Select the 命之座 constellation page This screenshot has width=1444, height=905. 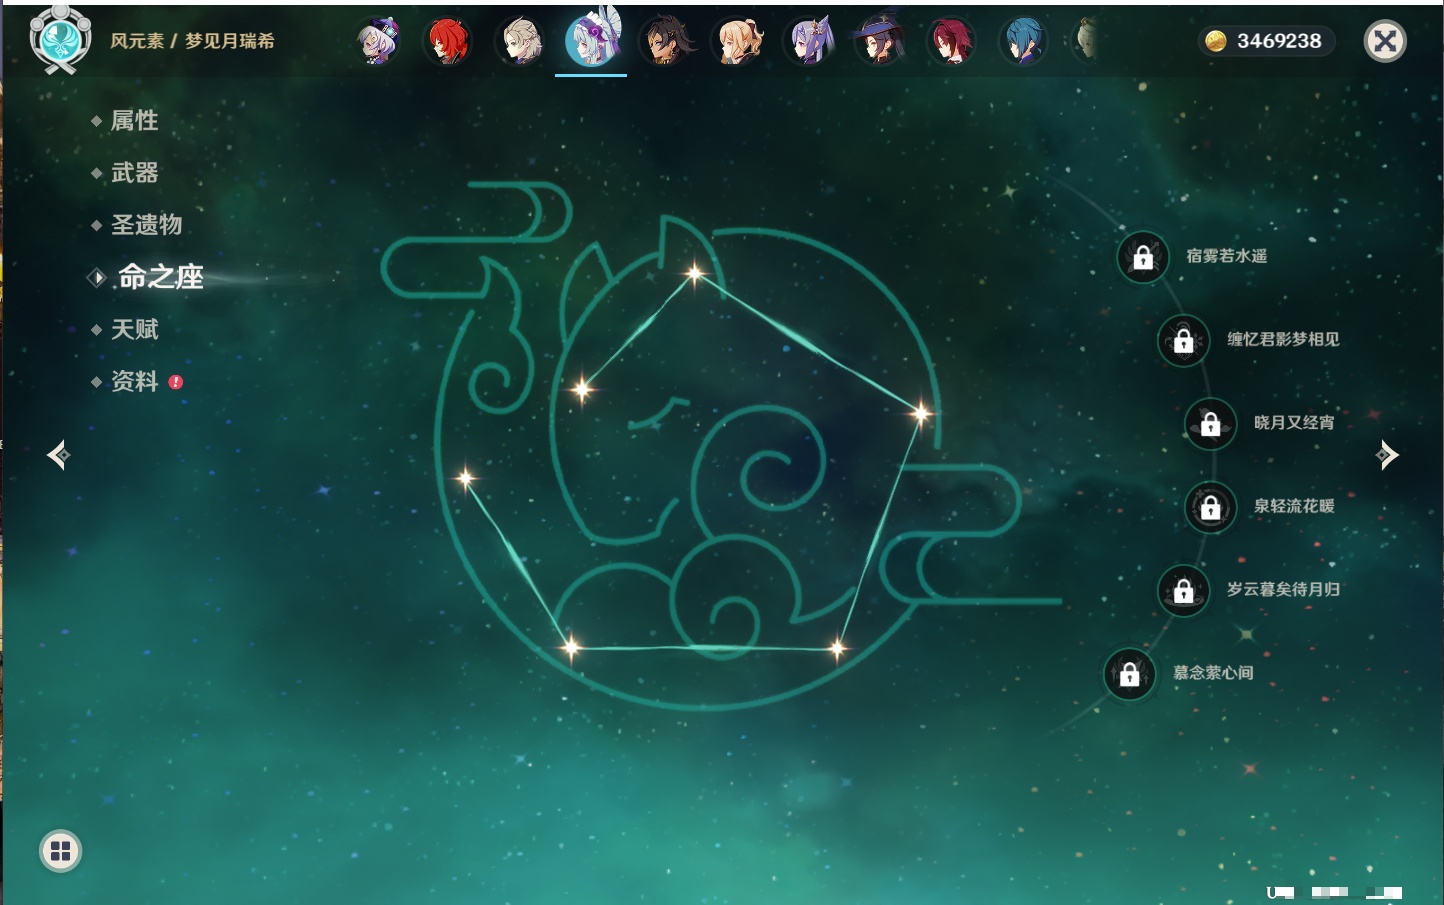coord(160,277)
